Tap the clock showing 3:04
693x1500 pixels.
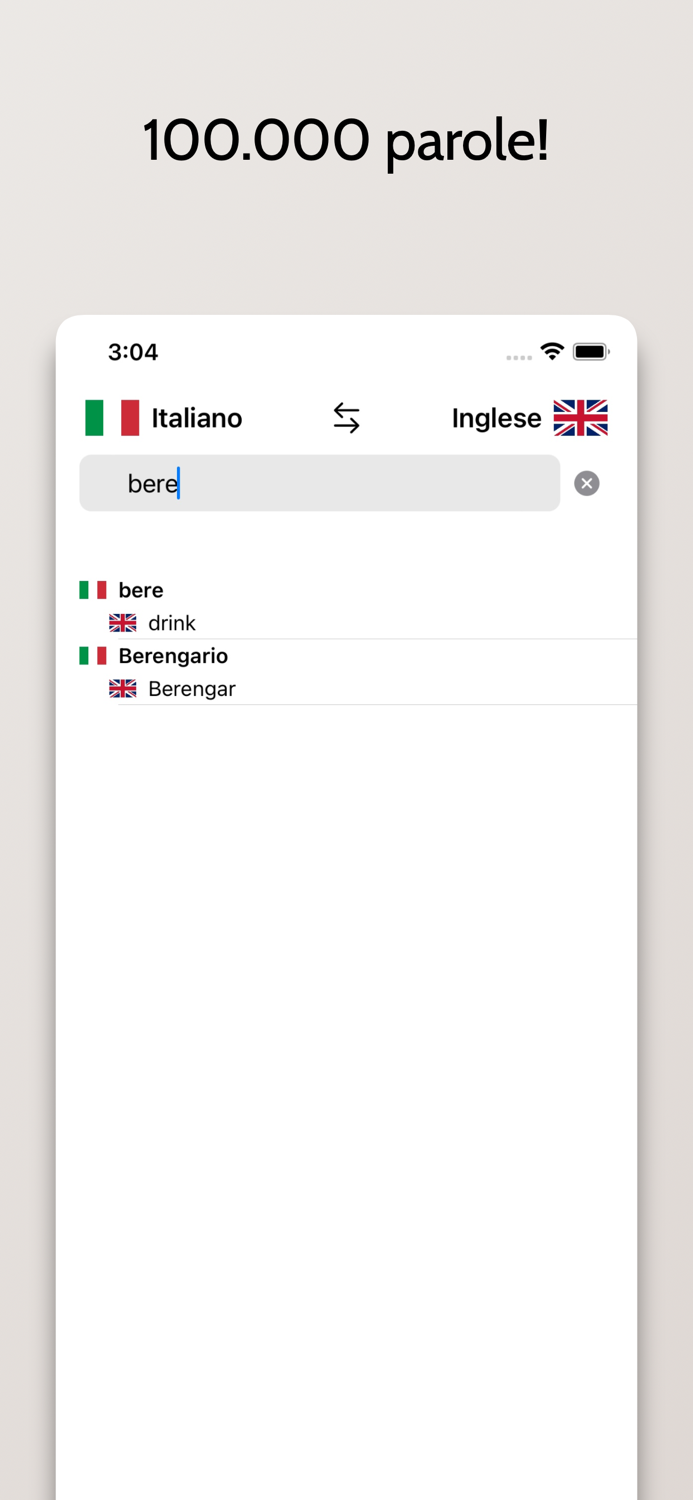(x=132, y=351)
